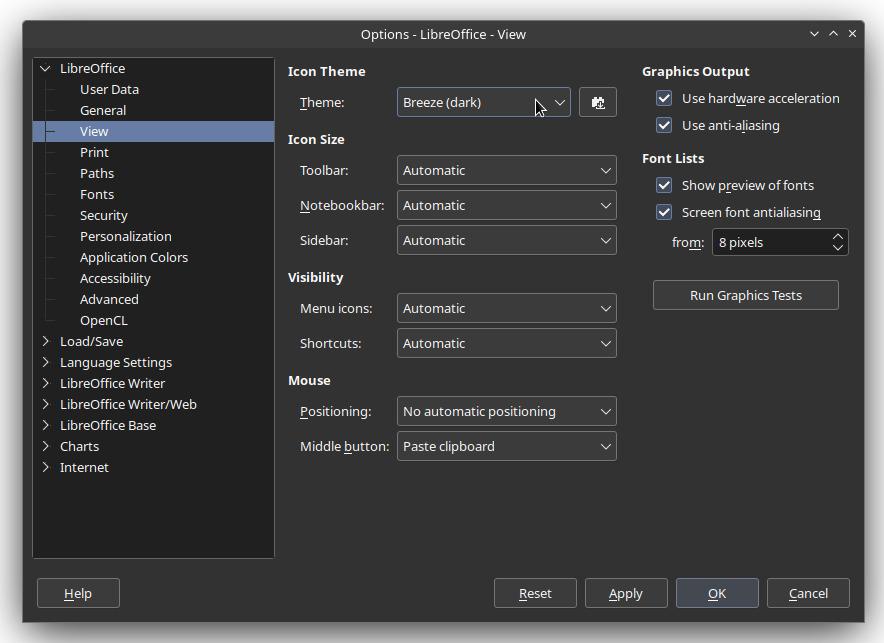The width and height of the screenshot is (884, 643).
Task: Open the icon Theme dropdown
Action: (x=484, y=102)
